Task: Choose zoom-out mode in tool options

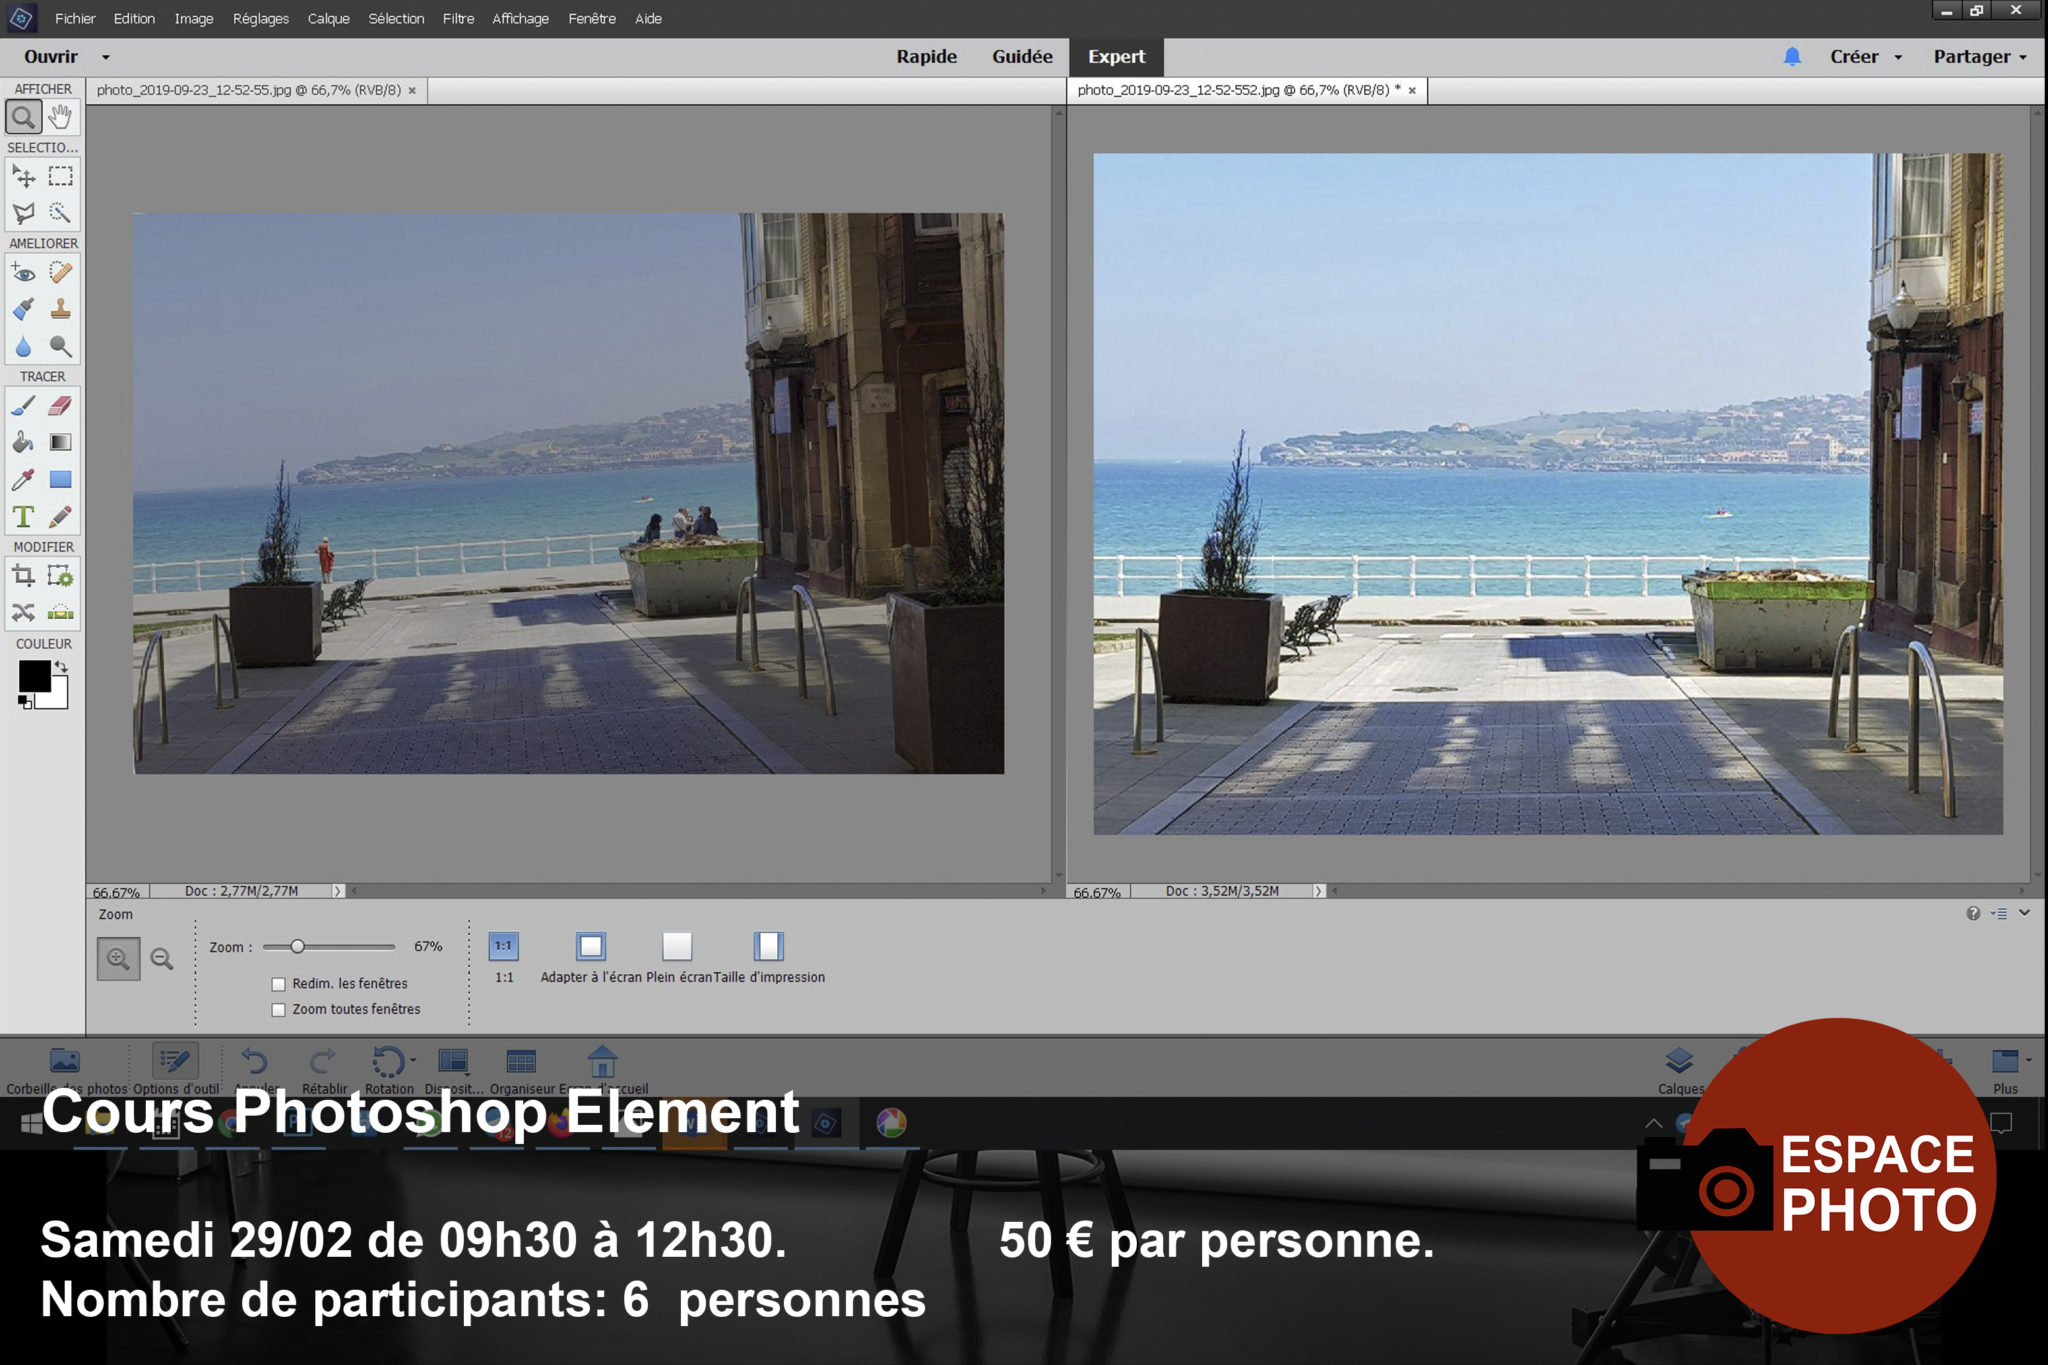Action: pyautogui.click(x=162, y=959)
